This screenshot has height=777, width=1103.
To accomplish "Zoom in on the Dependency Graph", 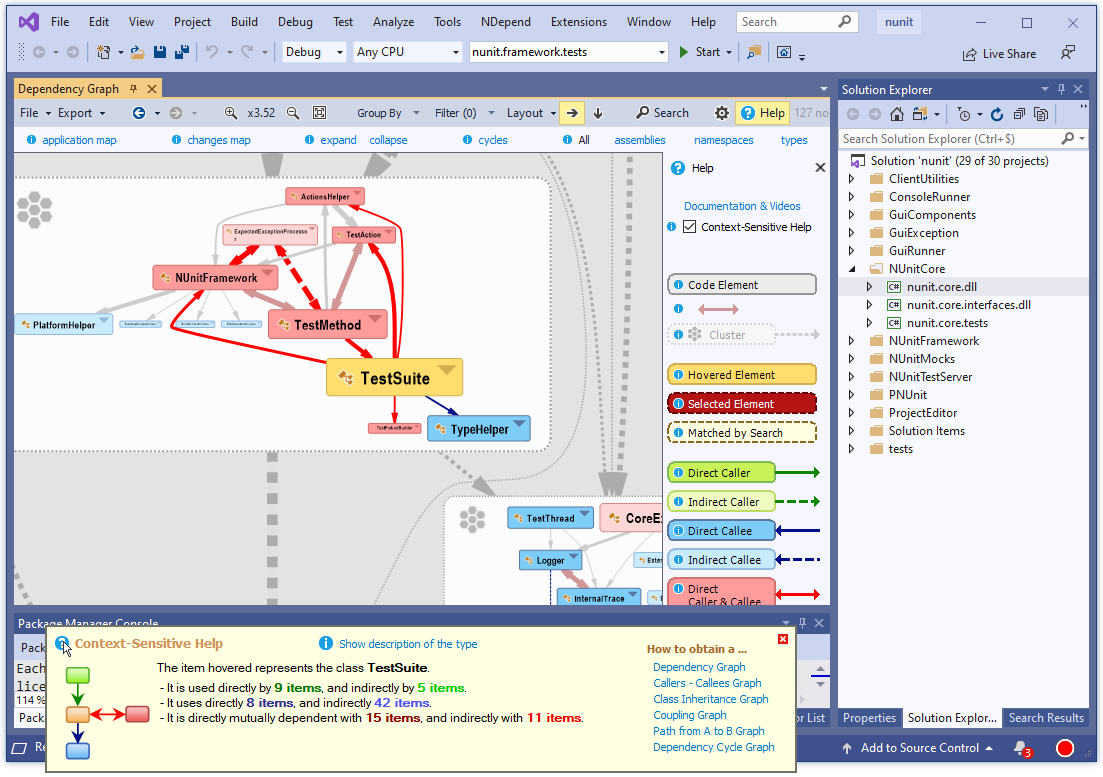I will click(231, 113).
